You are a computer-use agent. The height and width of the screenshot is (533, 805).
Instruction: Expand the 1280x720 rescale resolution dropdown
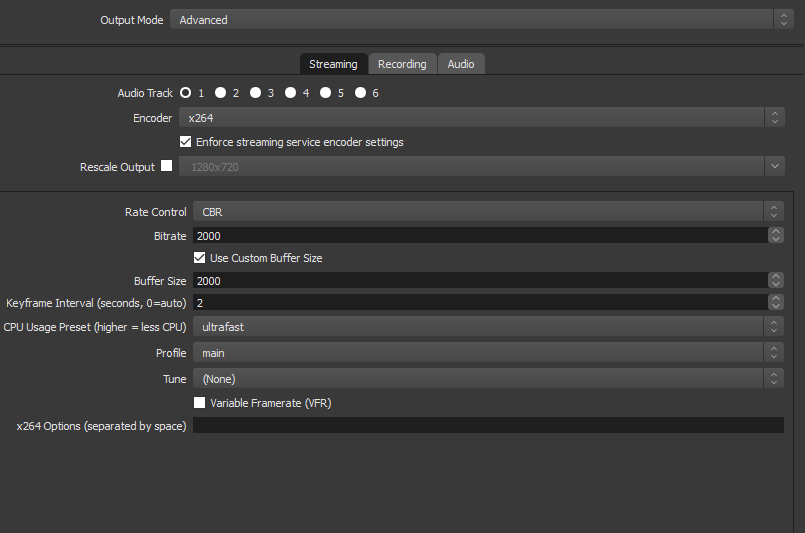tap(482, 166)
